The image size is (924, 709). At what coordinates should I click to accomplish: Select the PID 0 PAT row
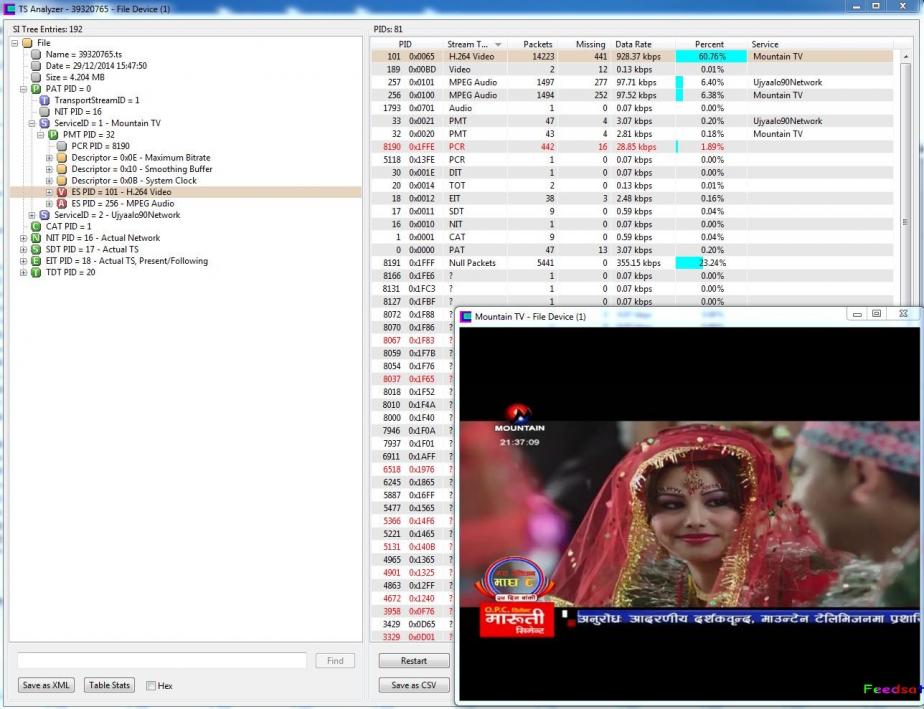pyautogui.click(x=632, y=250)
